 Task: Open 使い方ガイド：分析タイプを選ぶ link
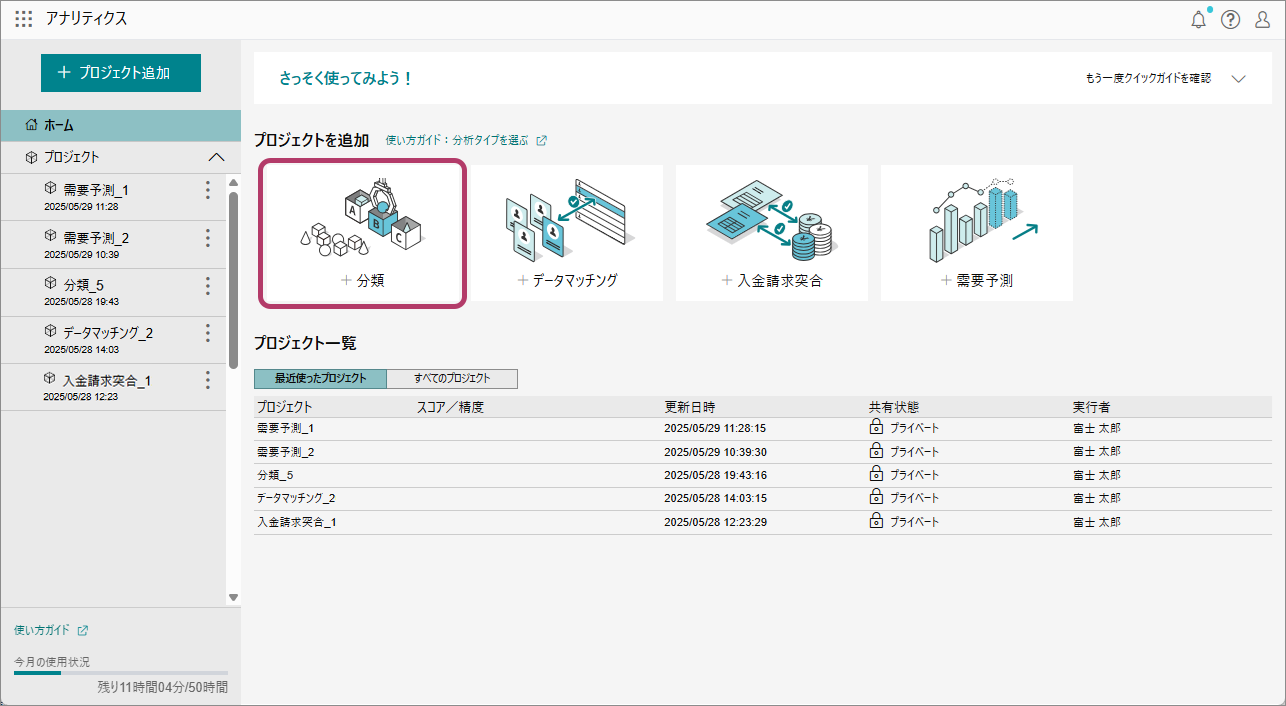click(x=456, y=141)
